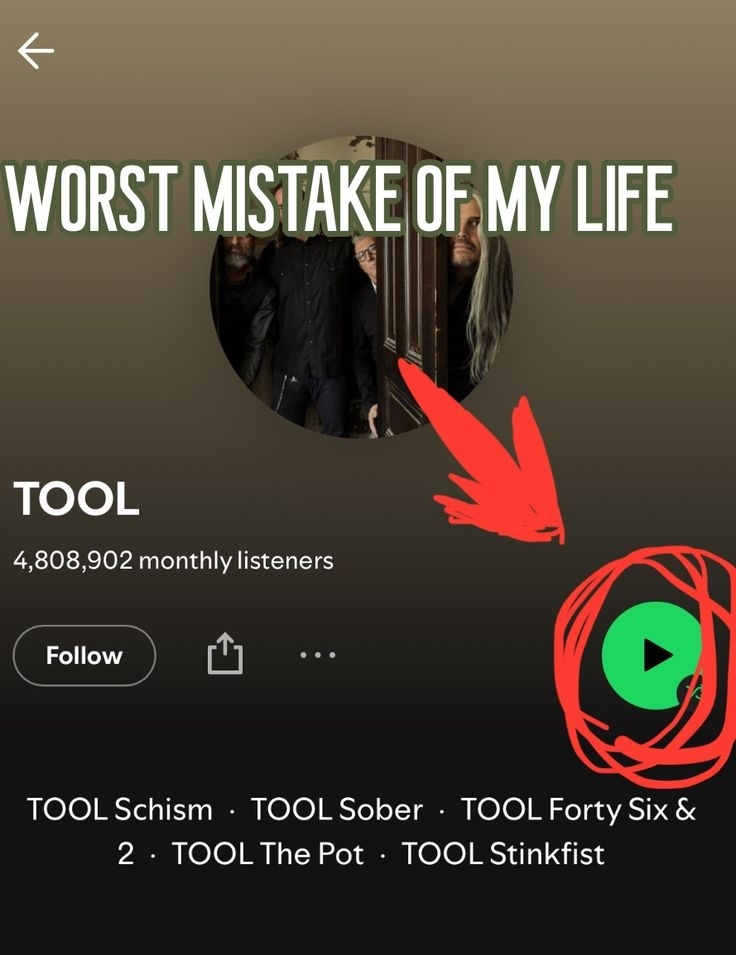Viewport: 736px width, 955px height.
Task: Select TOOL Forty Six & link text
Action: click(x=578, y=809)
